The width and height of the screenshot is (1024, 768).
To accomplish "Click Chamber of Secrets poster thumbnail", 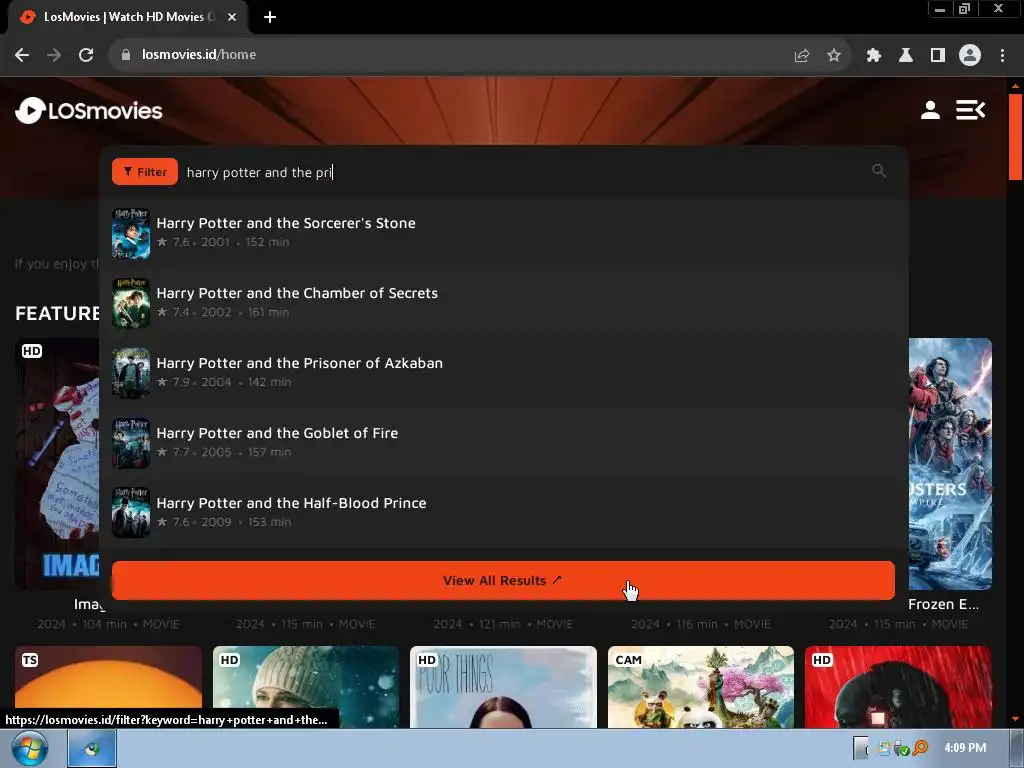I will pyautogui.click(x=131, y=303).
